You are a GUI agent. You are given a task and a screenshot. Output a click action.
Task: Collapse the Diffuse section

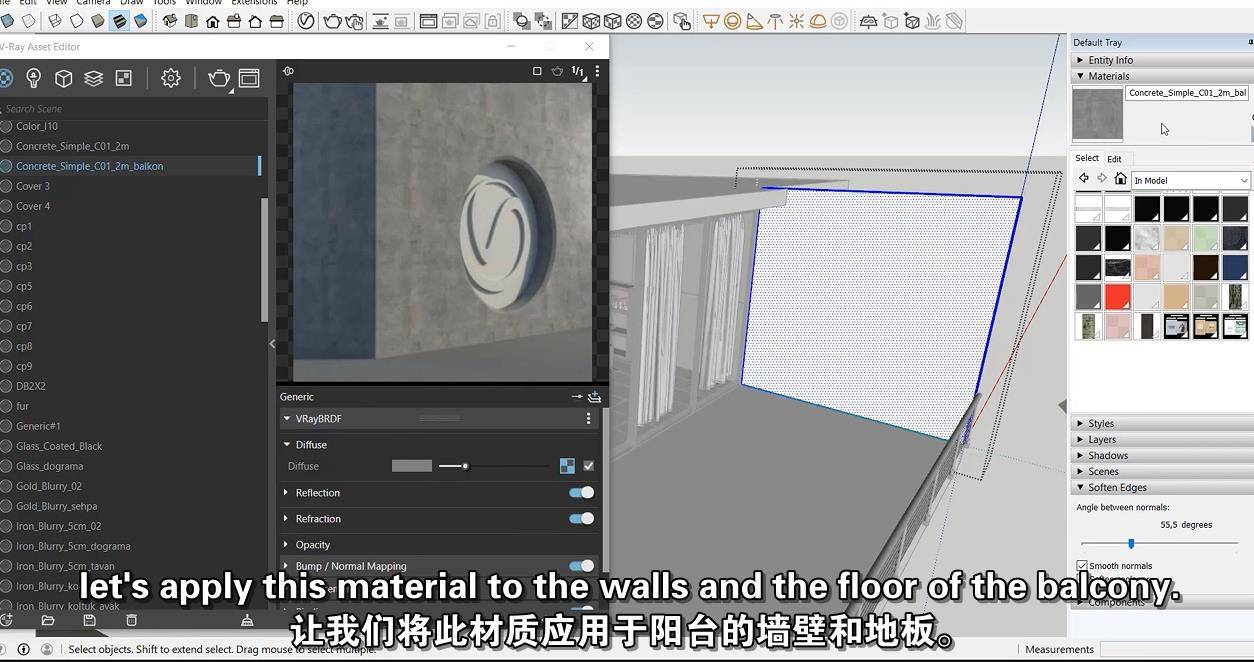286,445
